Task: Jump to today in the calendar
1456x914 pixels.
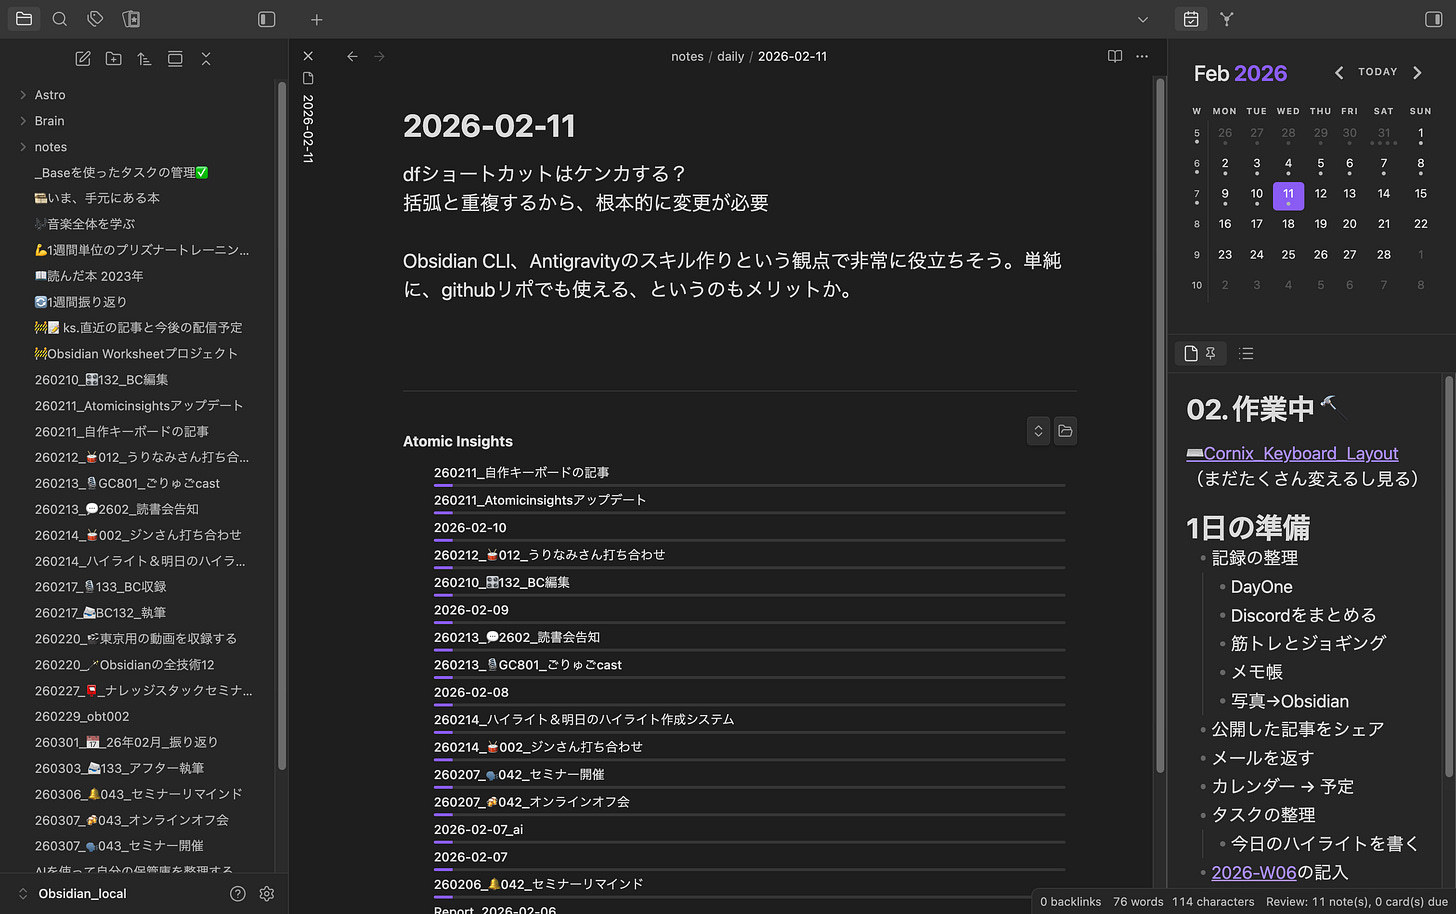Action: 1377,71
